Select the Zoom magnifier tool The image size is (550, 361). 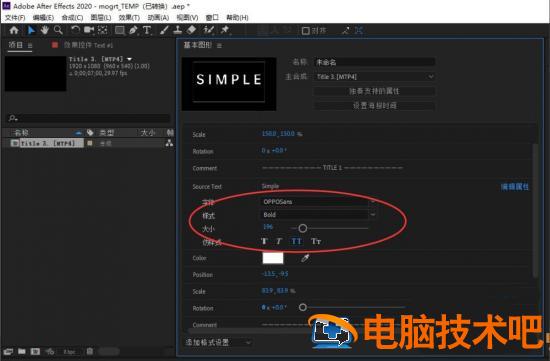(x=58, y=31)
